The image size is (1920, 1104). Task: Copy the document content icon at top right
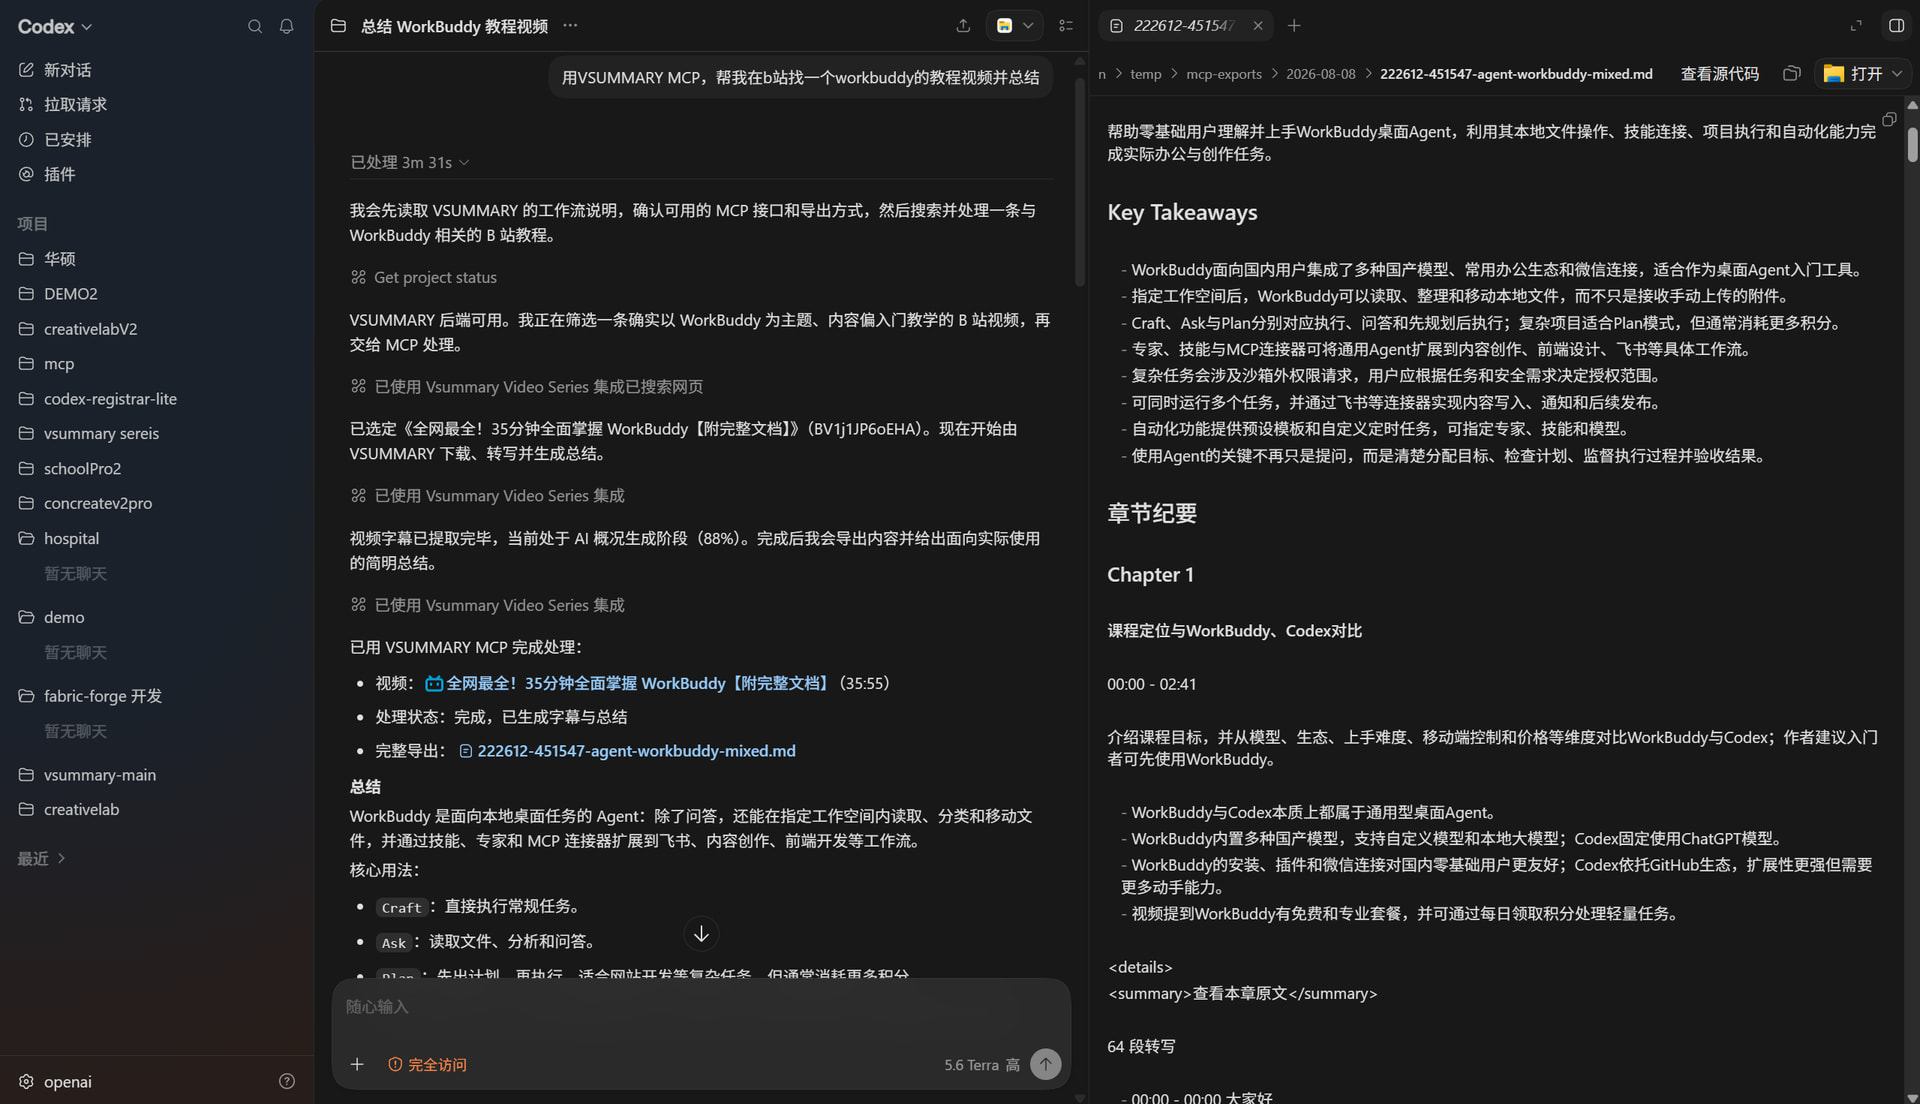coord(1889,120)
